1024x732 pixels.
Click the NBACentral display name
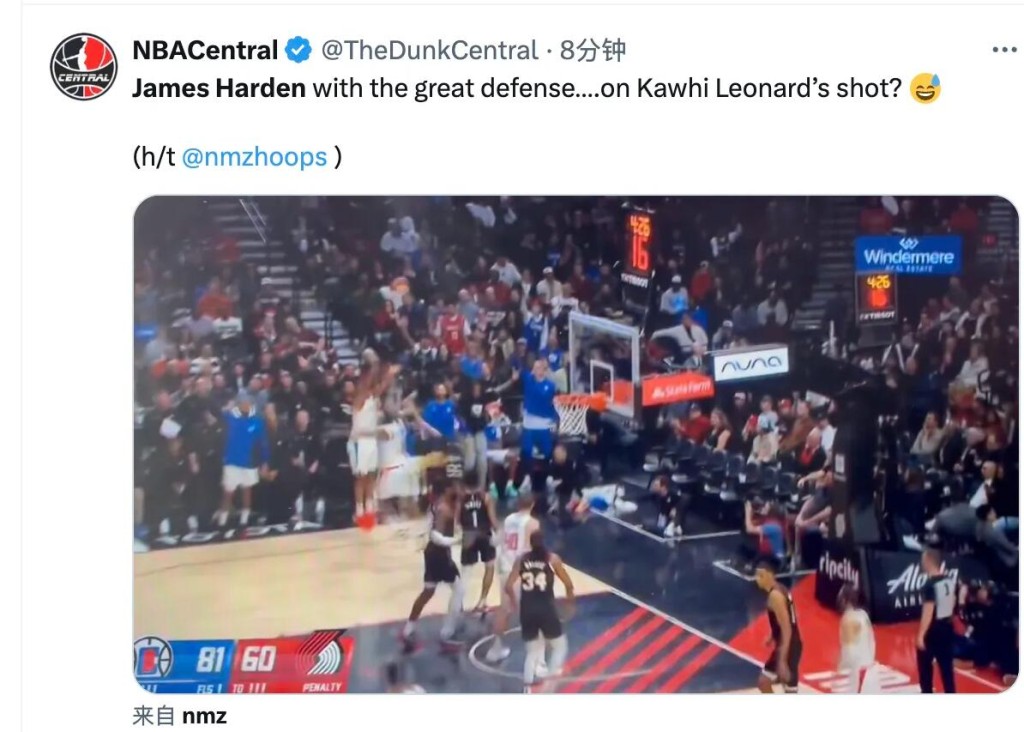pyautogui.click(x=205, y=50)
